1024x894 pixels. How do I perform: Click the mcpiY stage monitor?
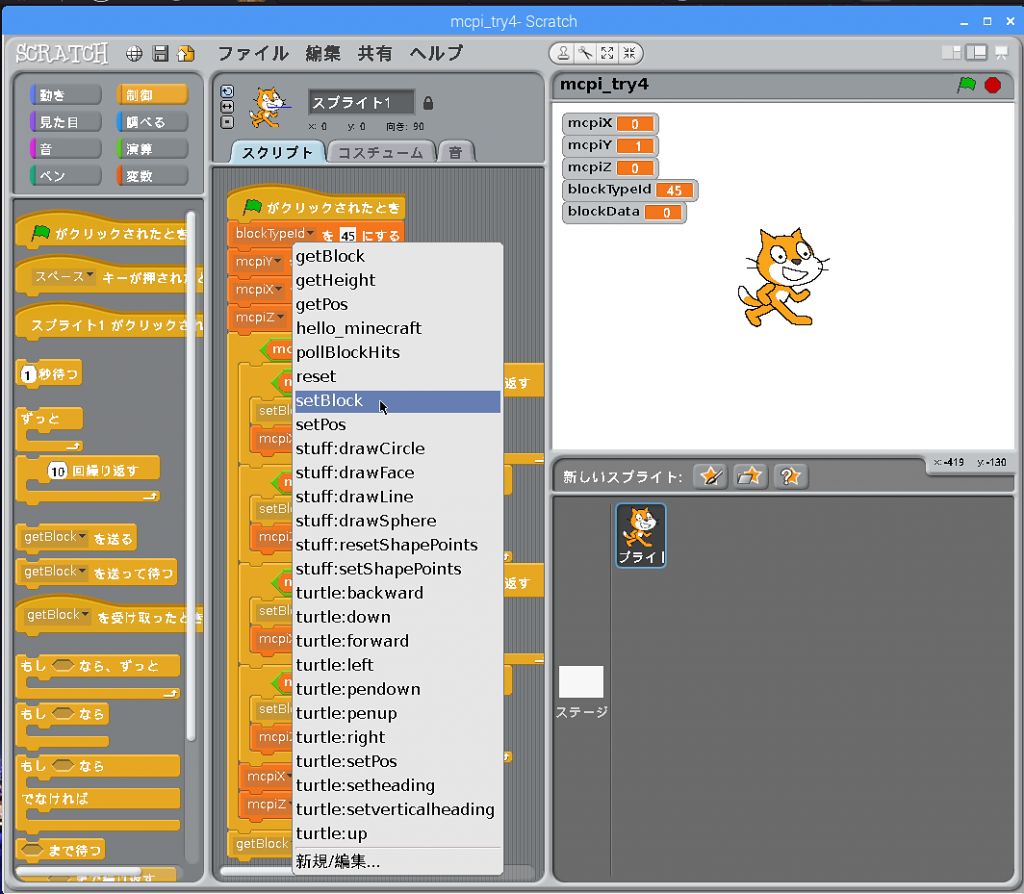click(x=610, y=146)
